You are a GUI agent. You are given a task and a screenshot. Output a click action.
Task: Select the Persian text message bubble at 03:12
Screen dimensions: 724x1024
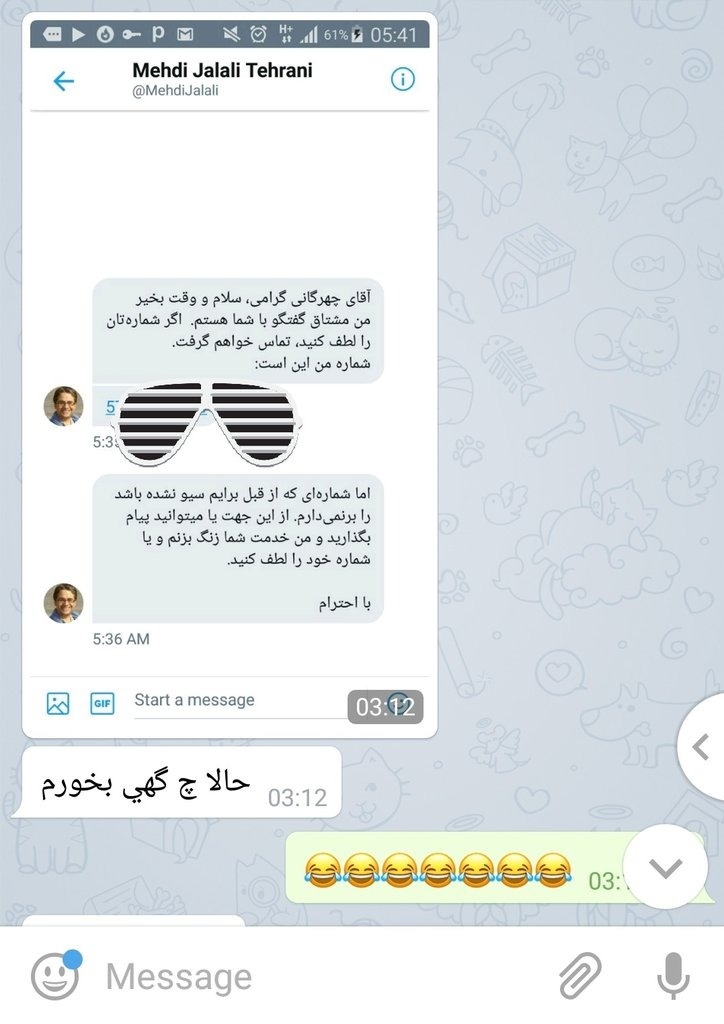pos(176,782)
